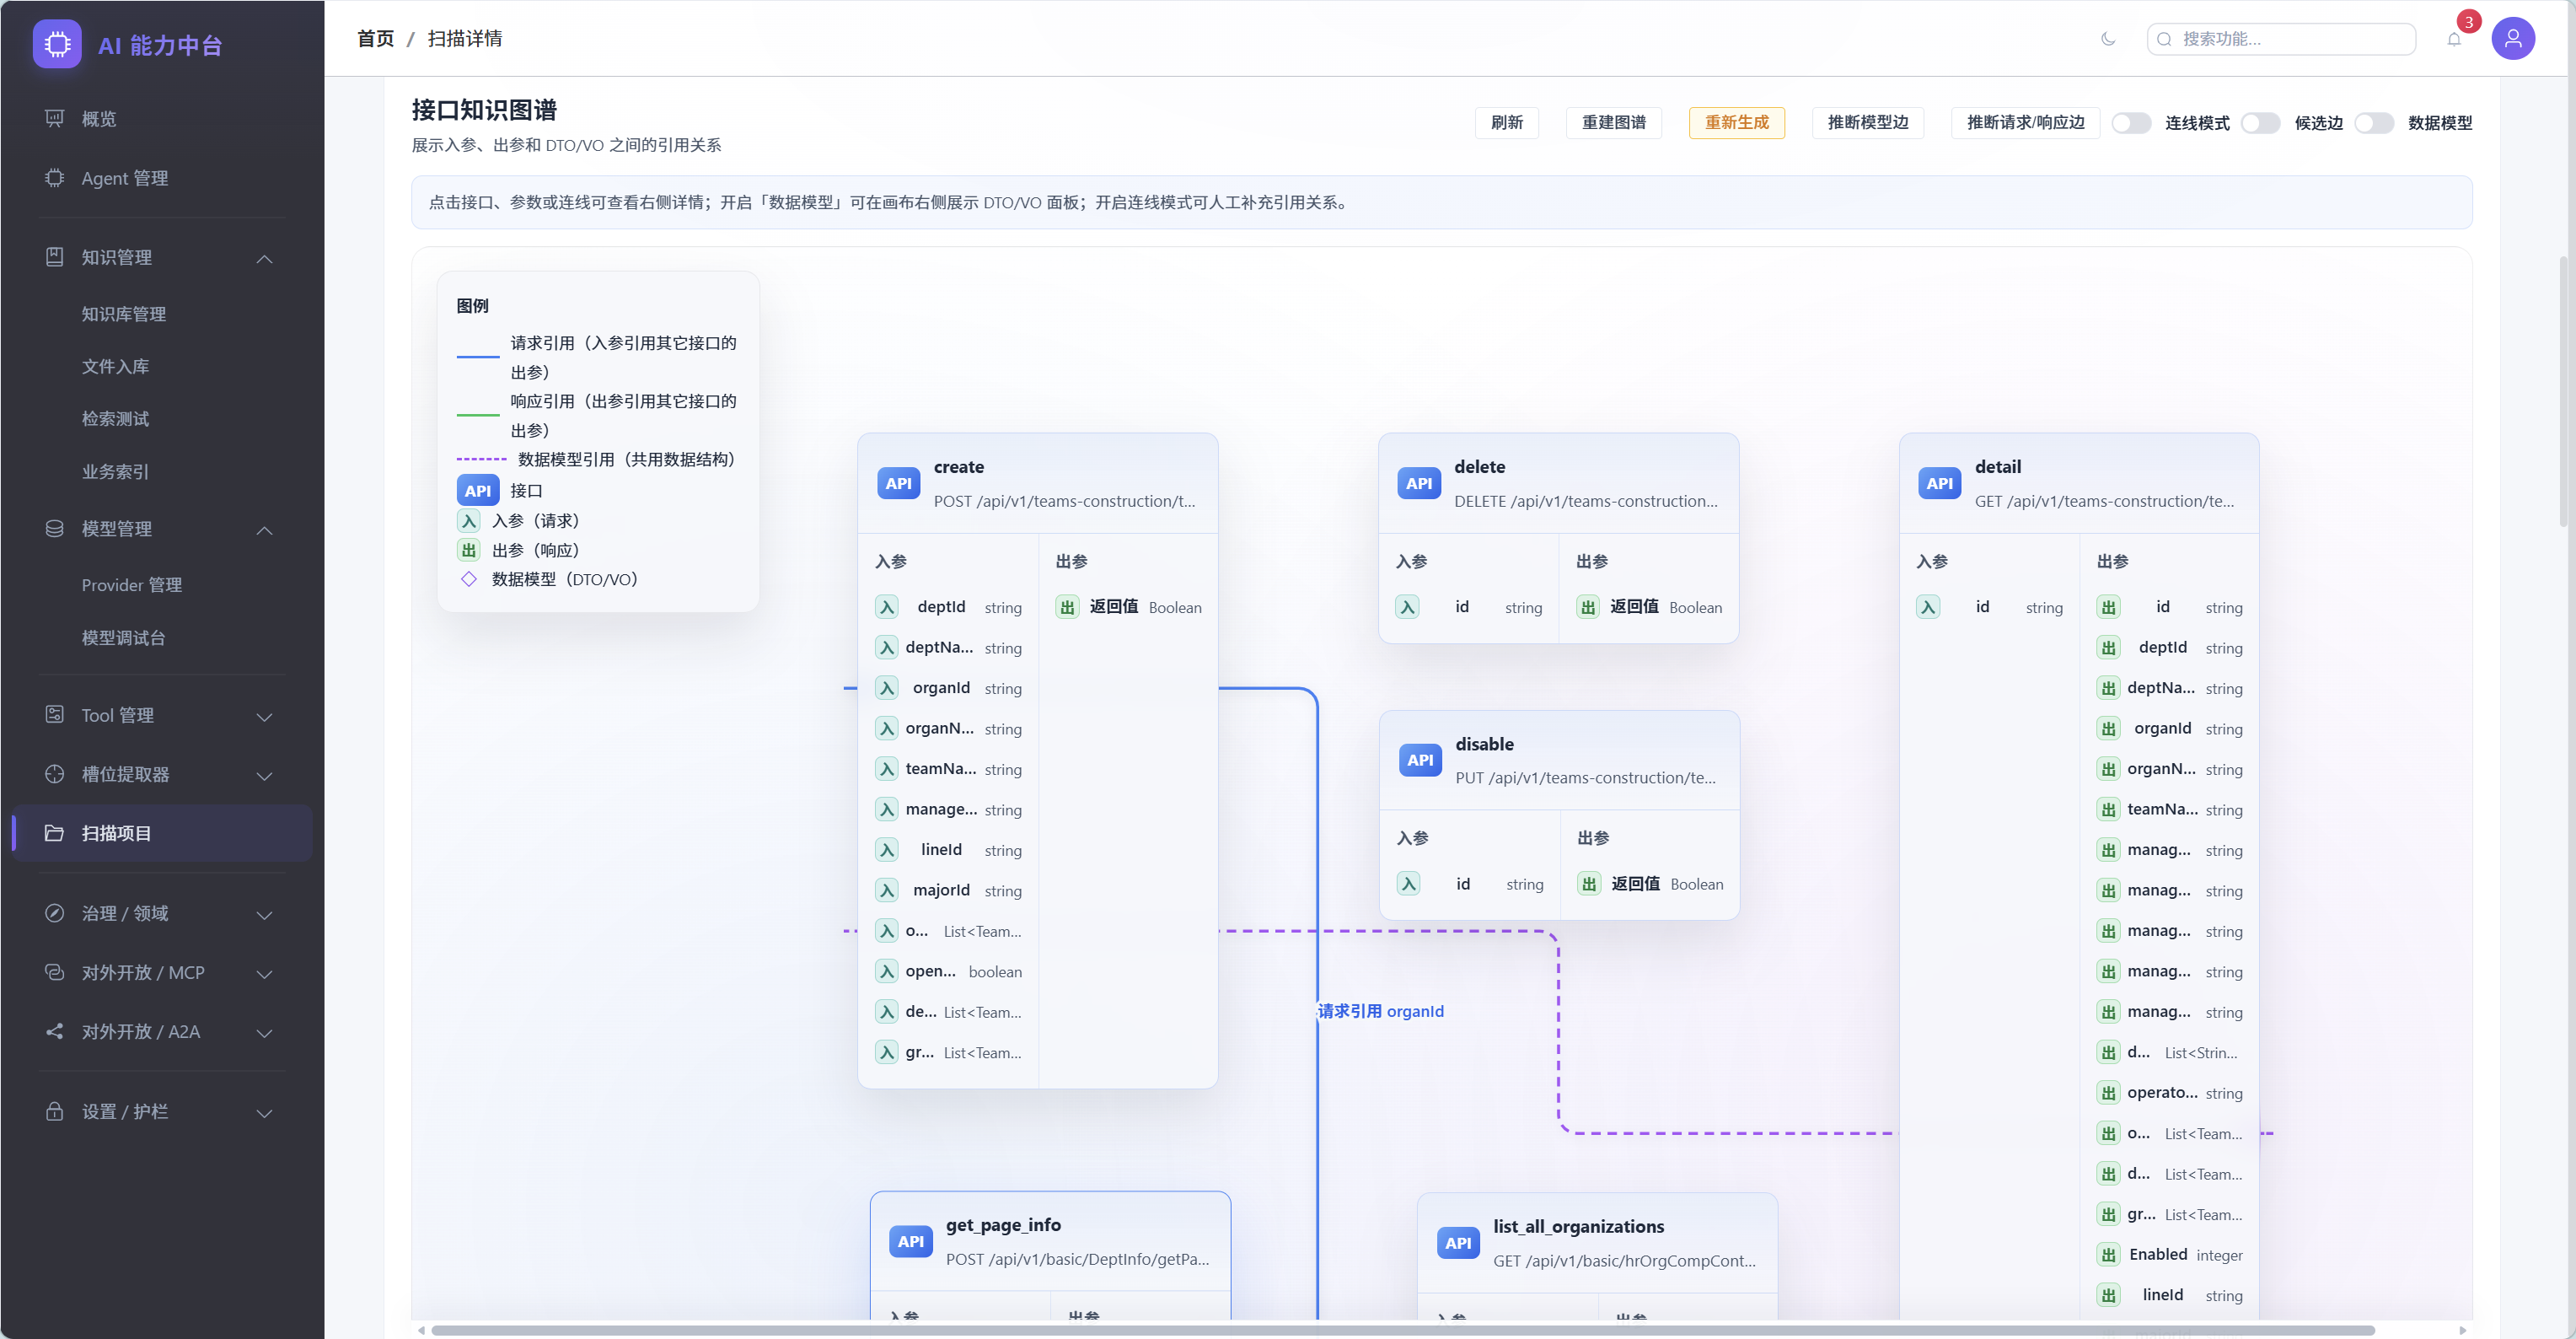Toggle dark mode moon icon
2576x1339 pixels.
(x=2108, y=39)
